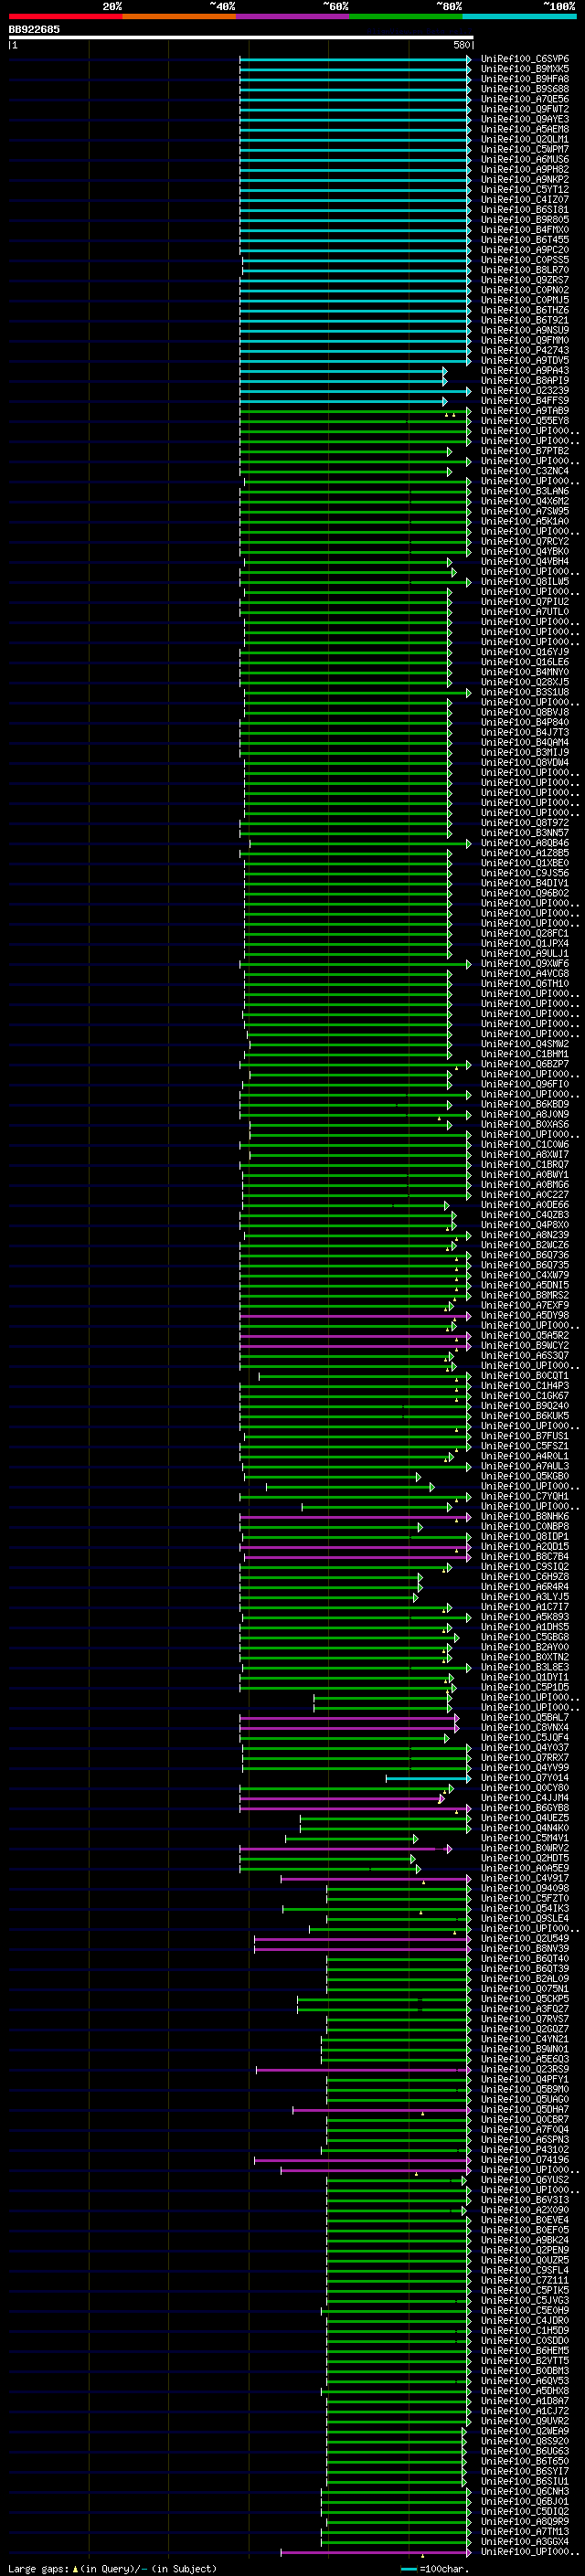The width and height of the screenshot is (585, 2576).
Task: Click the green alignment bar for UniRef100_A9TAB9
Action: [x=355, y=411]
